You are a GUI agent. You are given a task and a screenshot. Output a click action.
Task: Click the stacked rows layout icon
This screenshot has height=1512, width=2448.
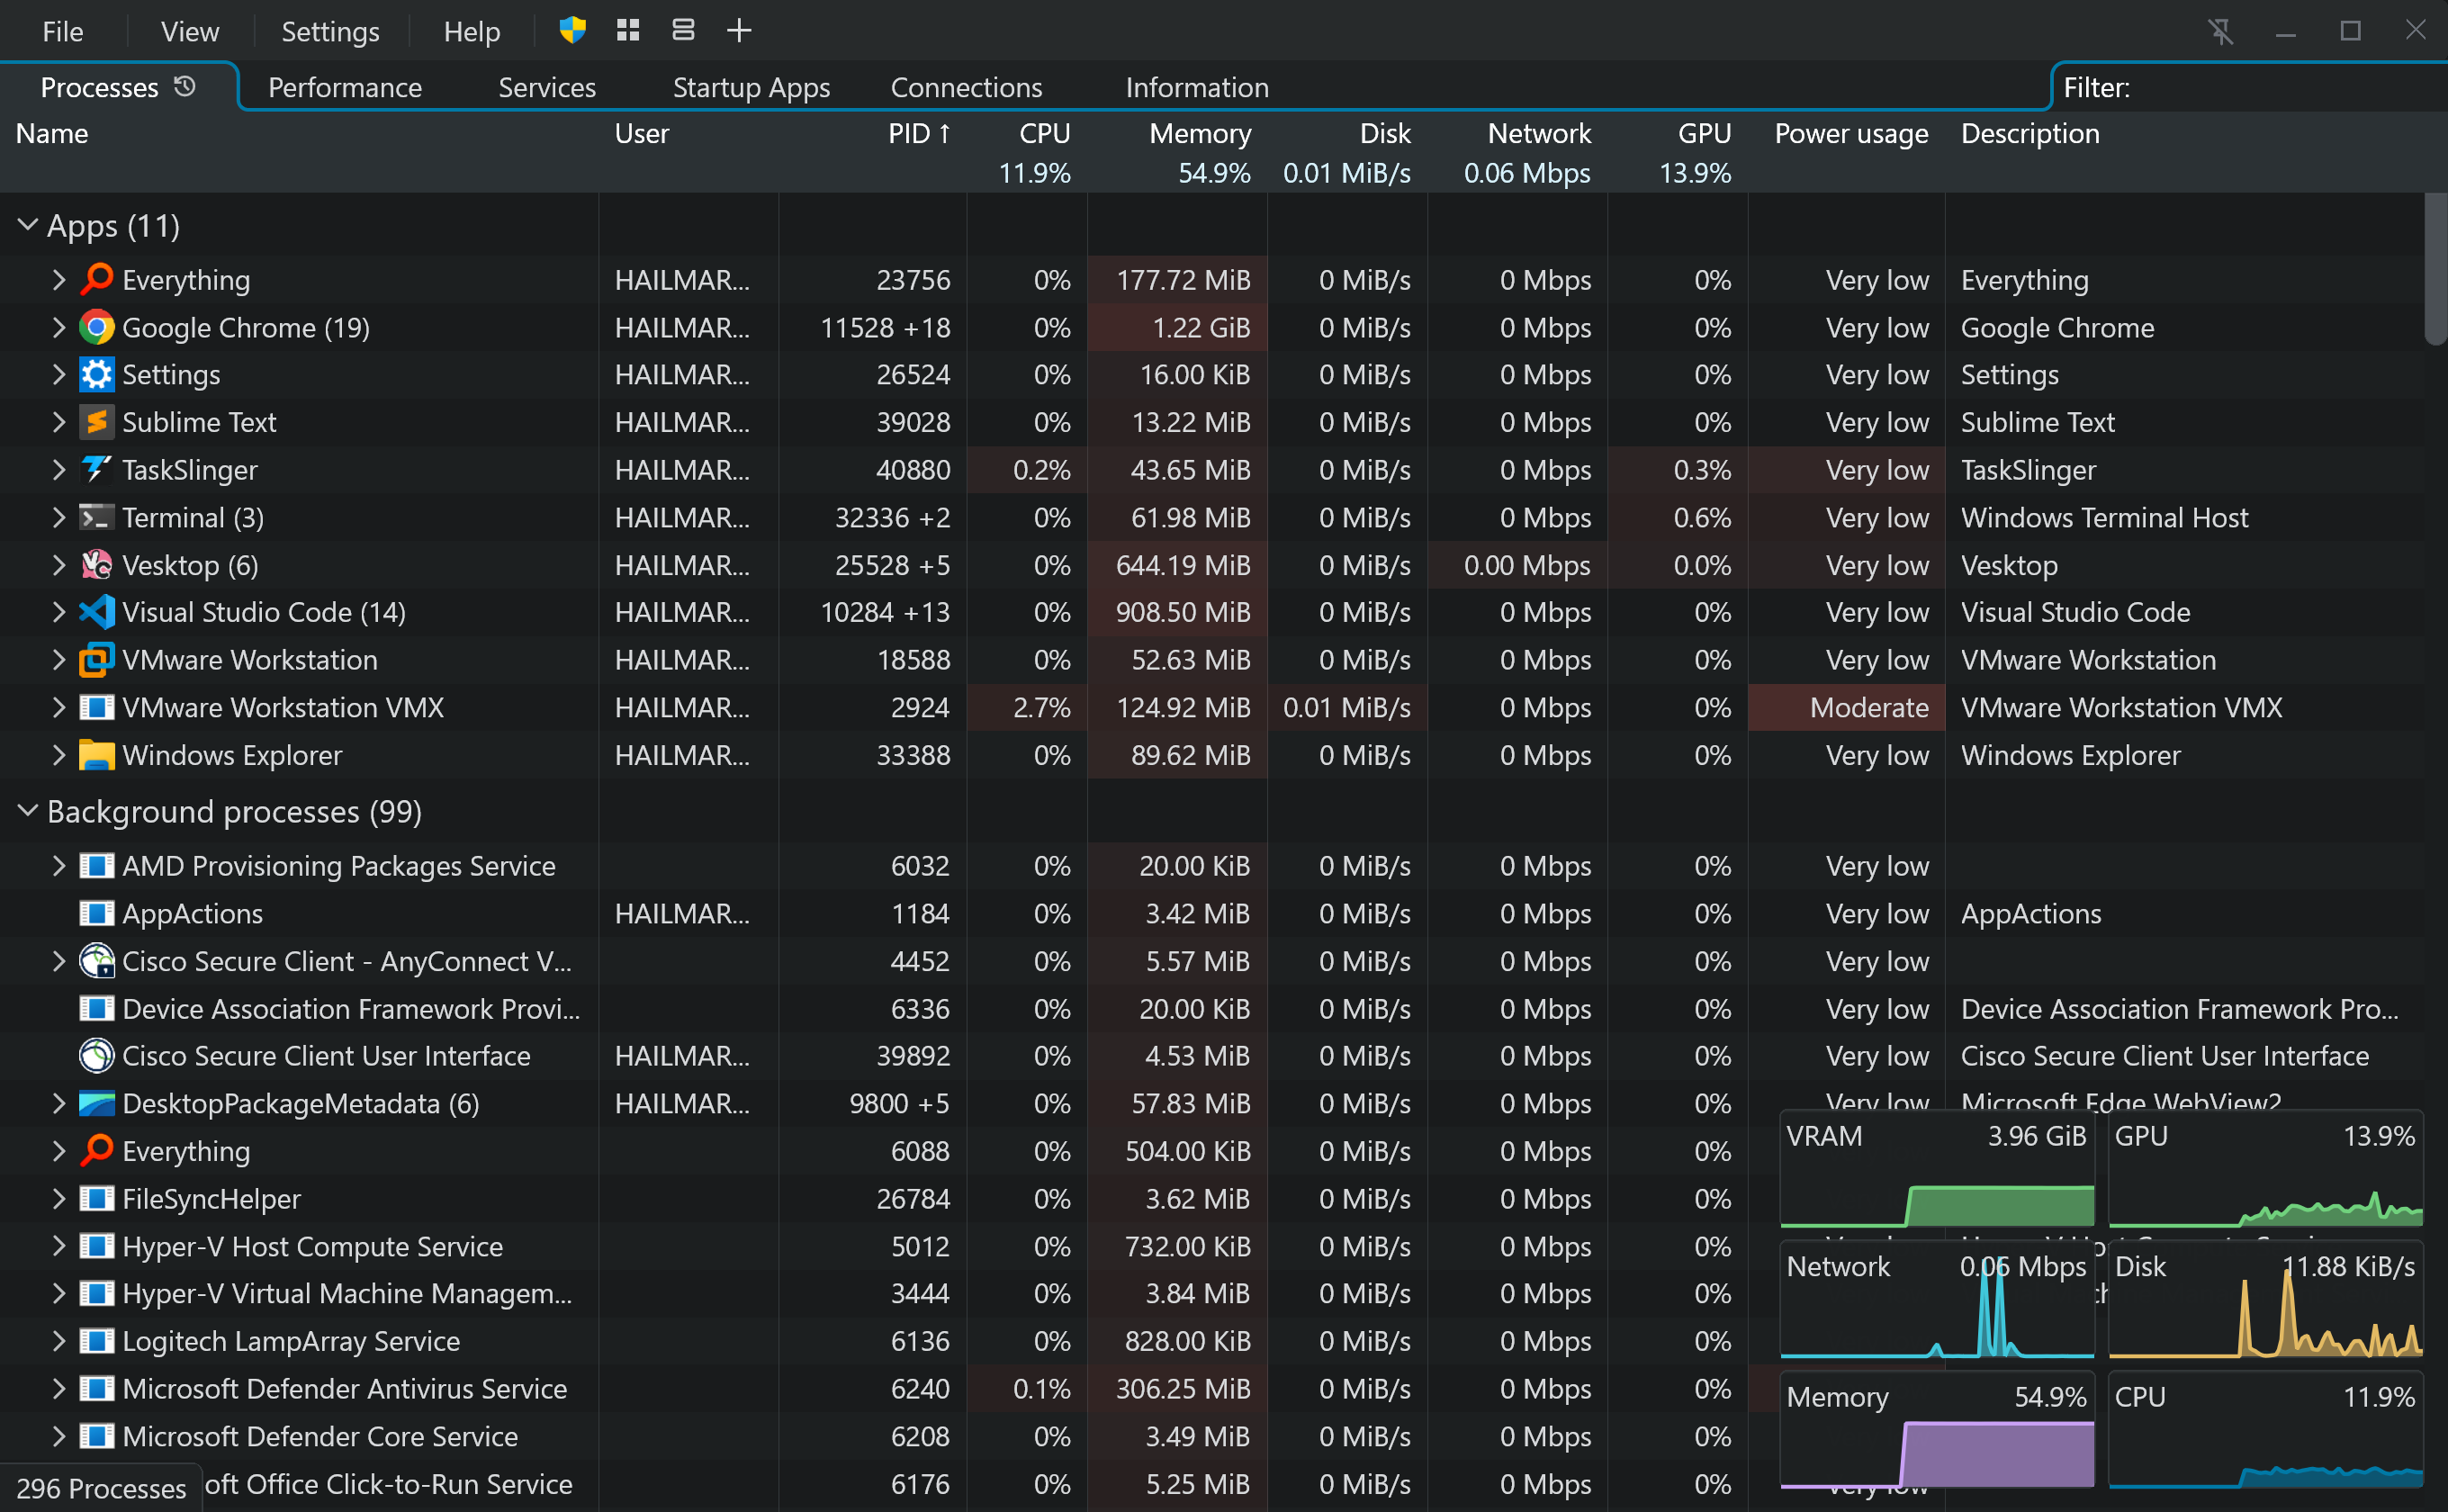point(683,31)
